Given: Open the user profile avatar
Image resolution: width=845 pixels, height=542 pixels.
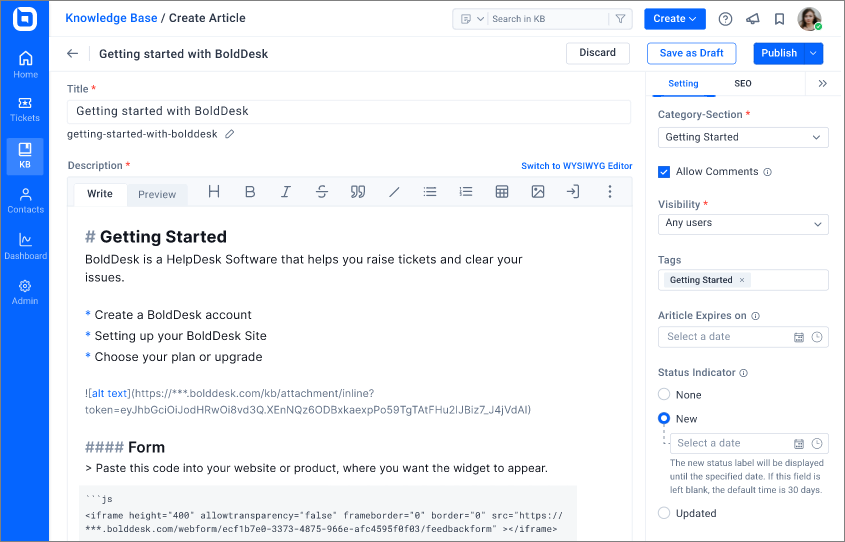Looking at the screenshot, I should (x=809, y=19).
